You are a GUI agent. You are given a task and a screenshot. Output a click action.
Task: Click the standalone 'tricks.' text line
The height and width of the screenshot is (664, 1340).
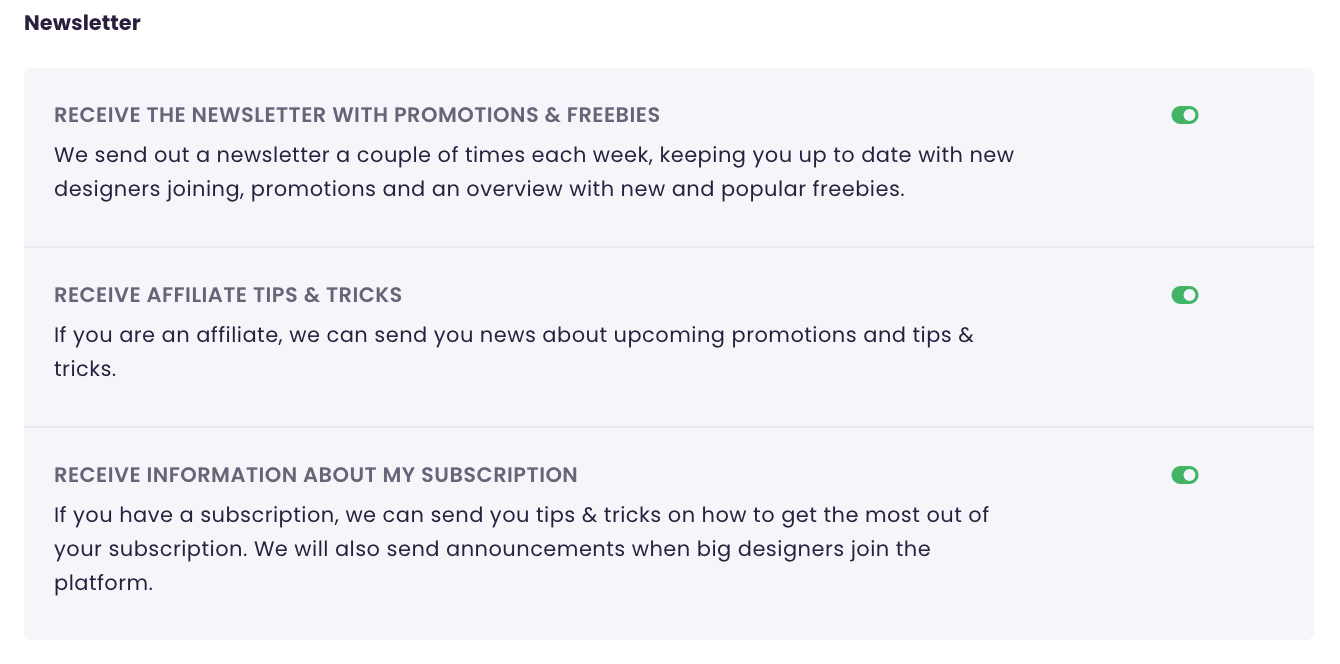(85, 369)
